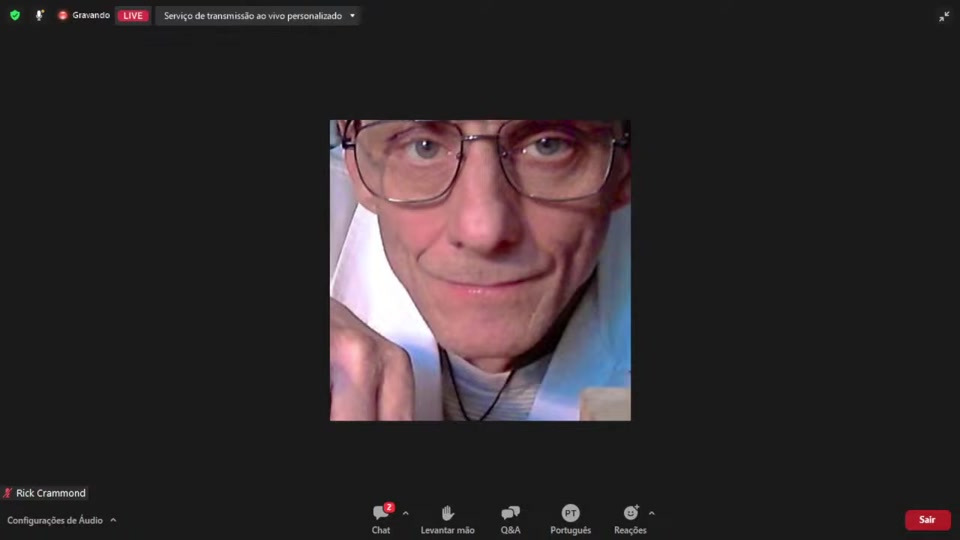
Task: Expand the chat options arrow
Action: 405,513
